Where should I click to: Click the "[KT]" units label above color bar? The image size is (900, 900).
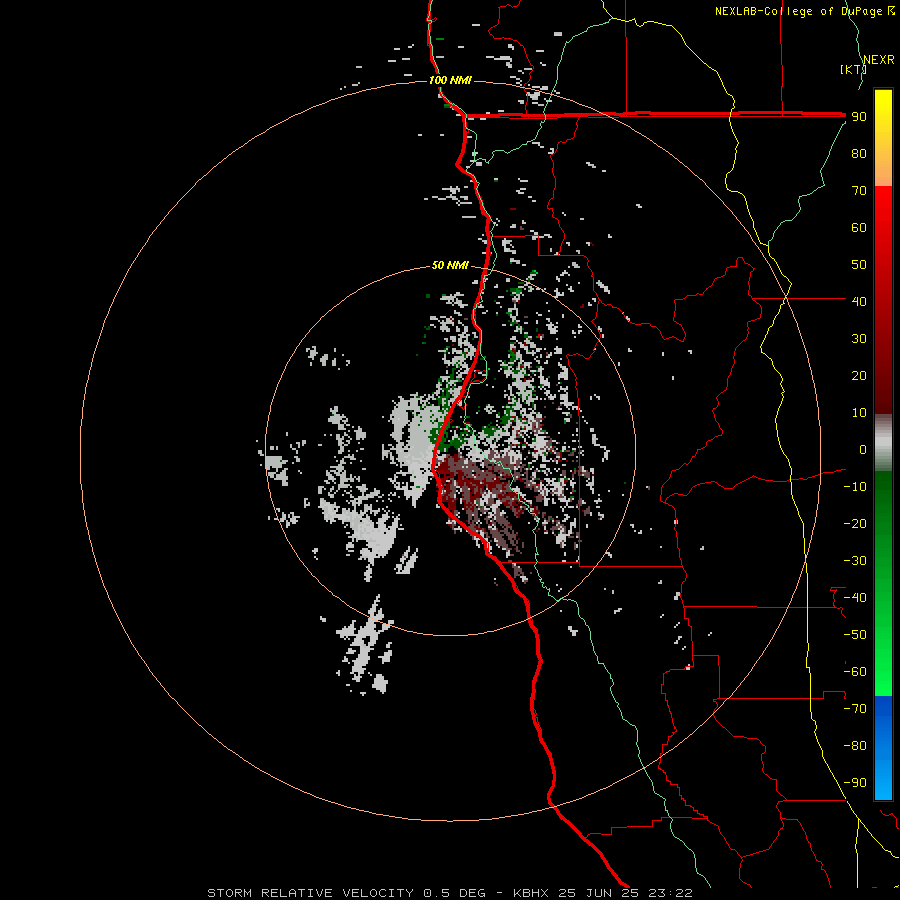pos(853,69)
